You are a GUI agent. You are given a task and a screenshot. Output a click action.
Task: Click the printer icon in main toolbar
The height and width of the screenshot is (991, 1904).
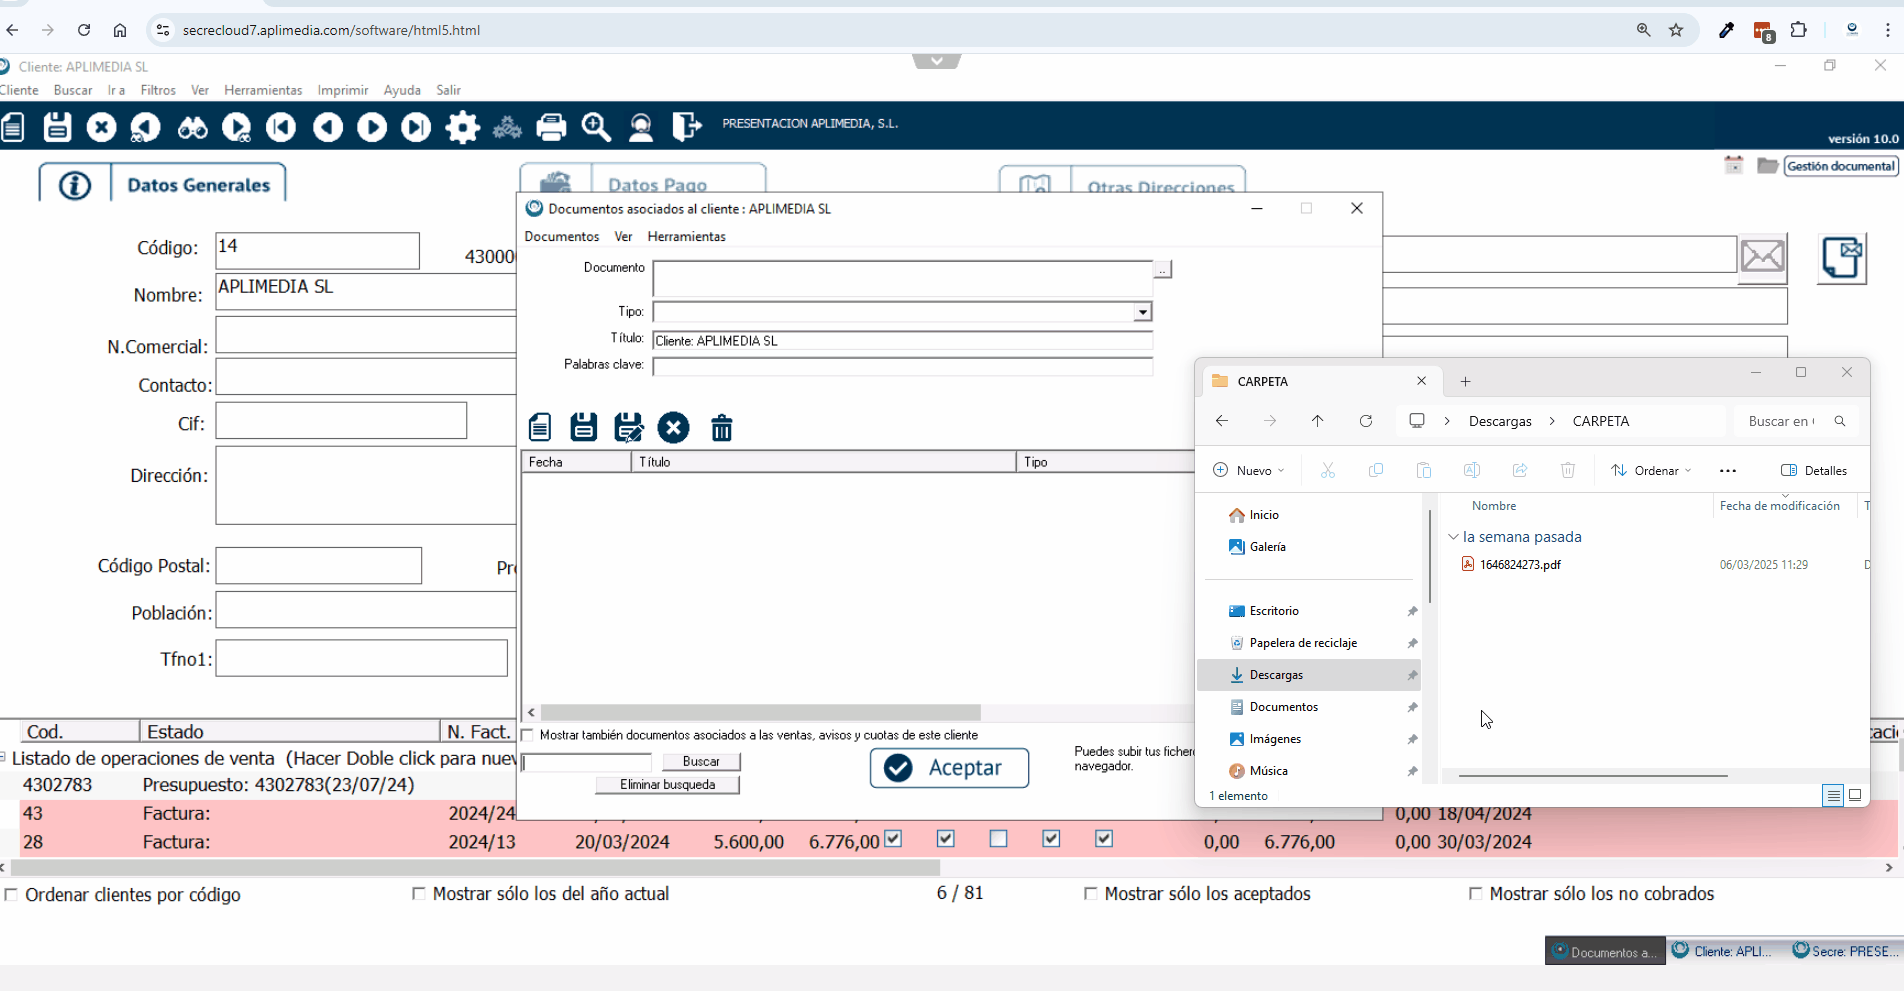pos(551,127)
